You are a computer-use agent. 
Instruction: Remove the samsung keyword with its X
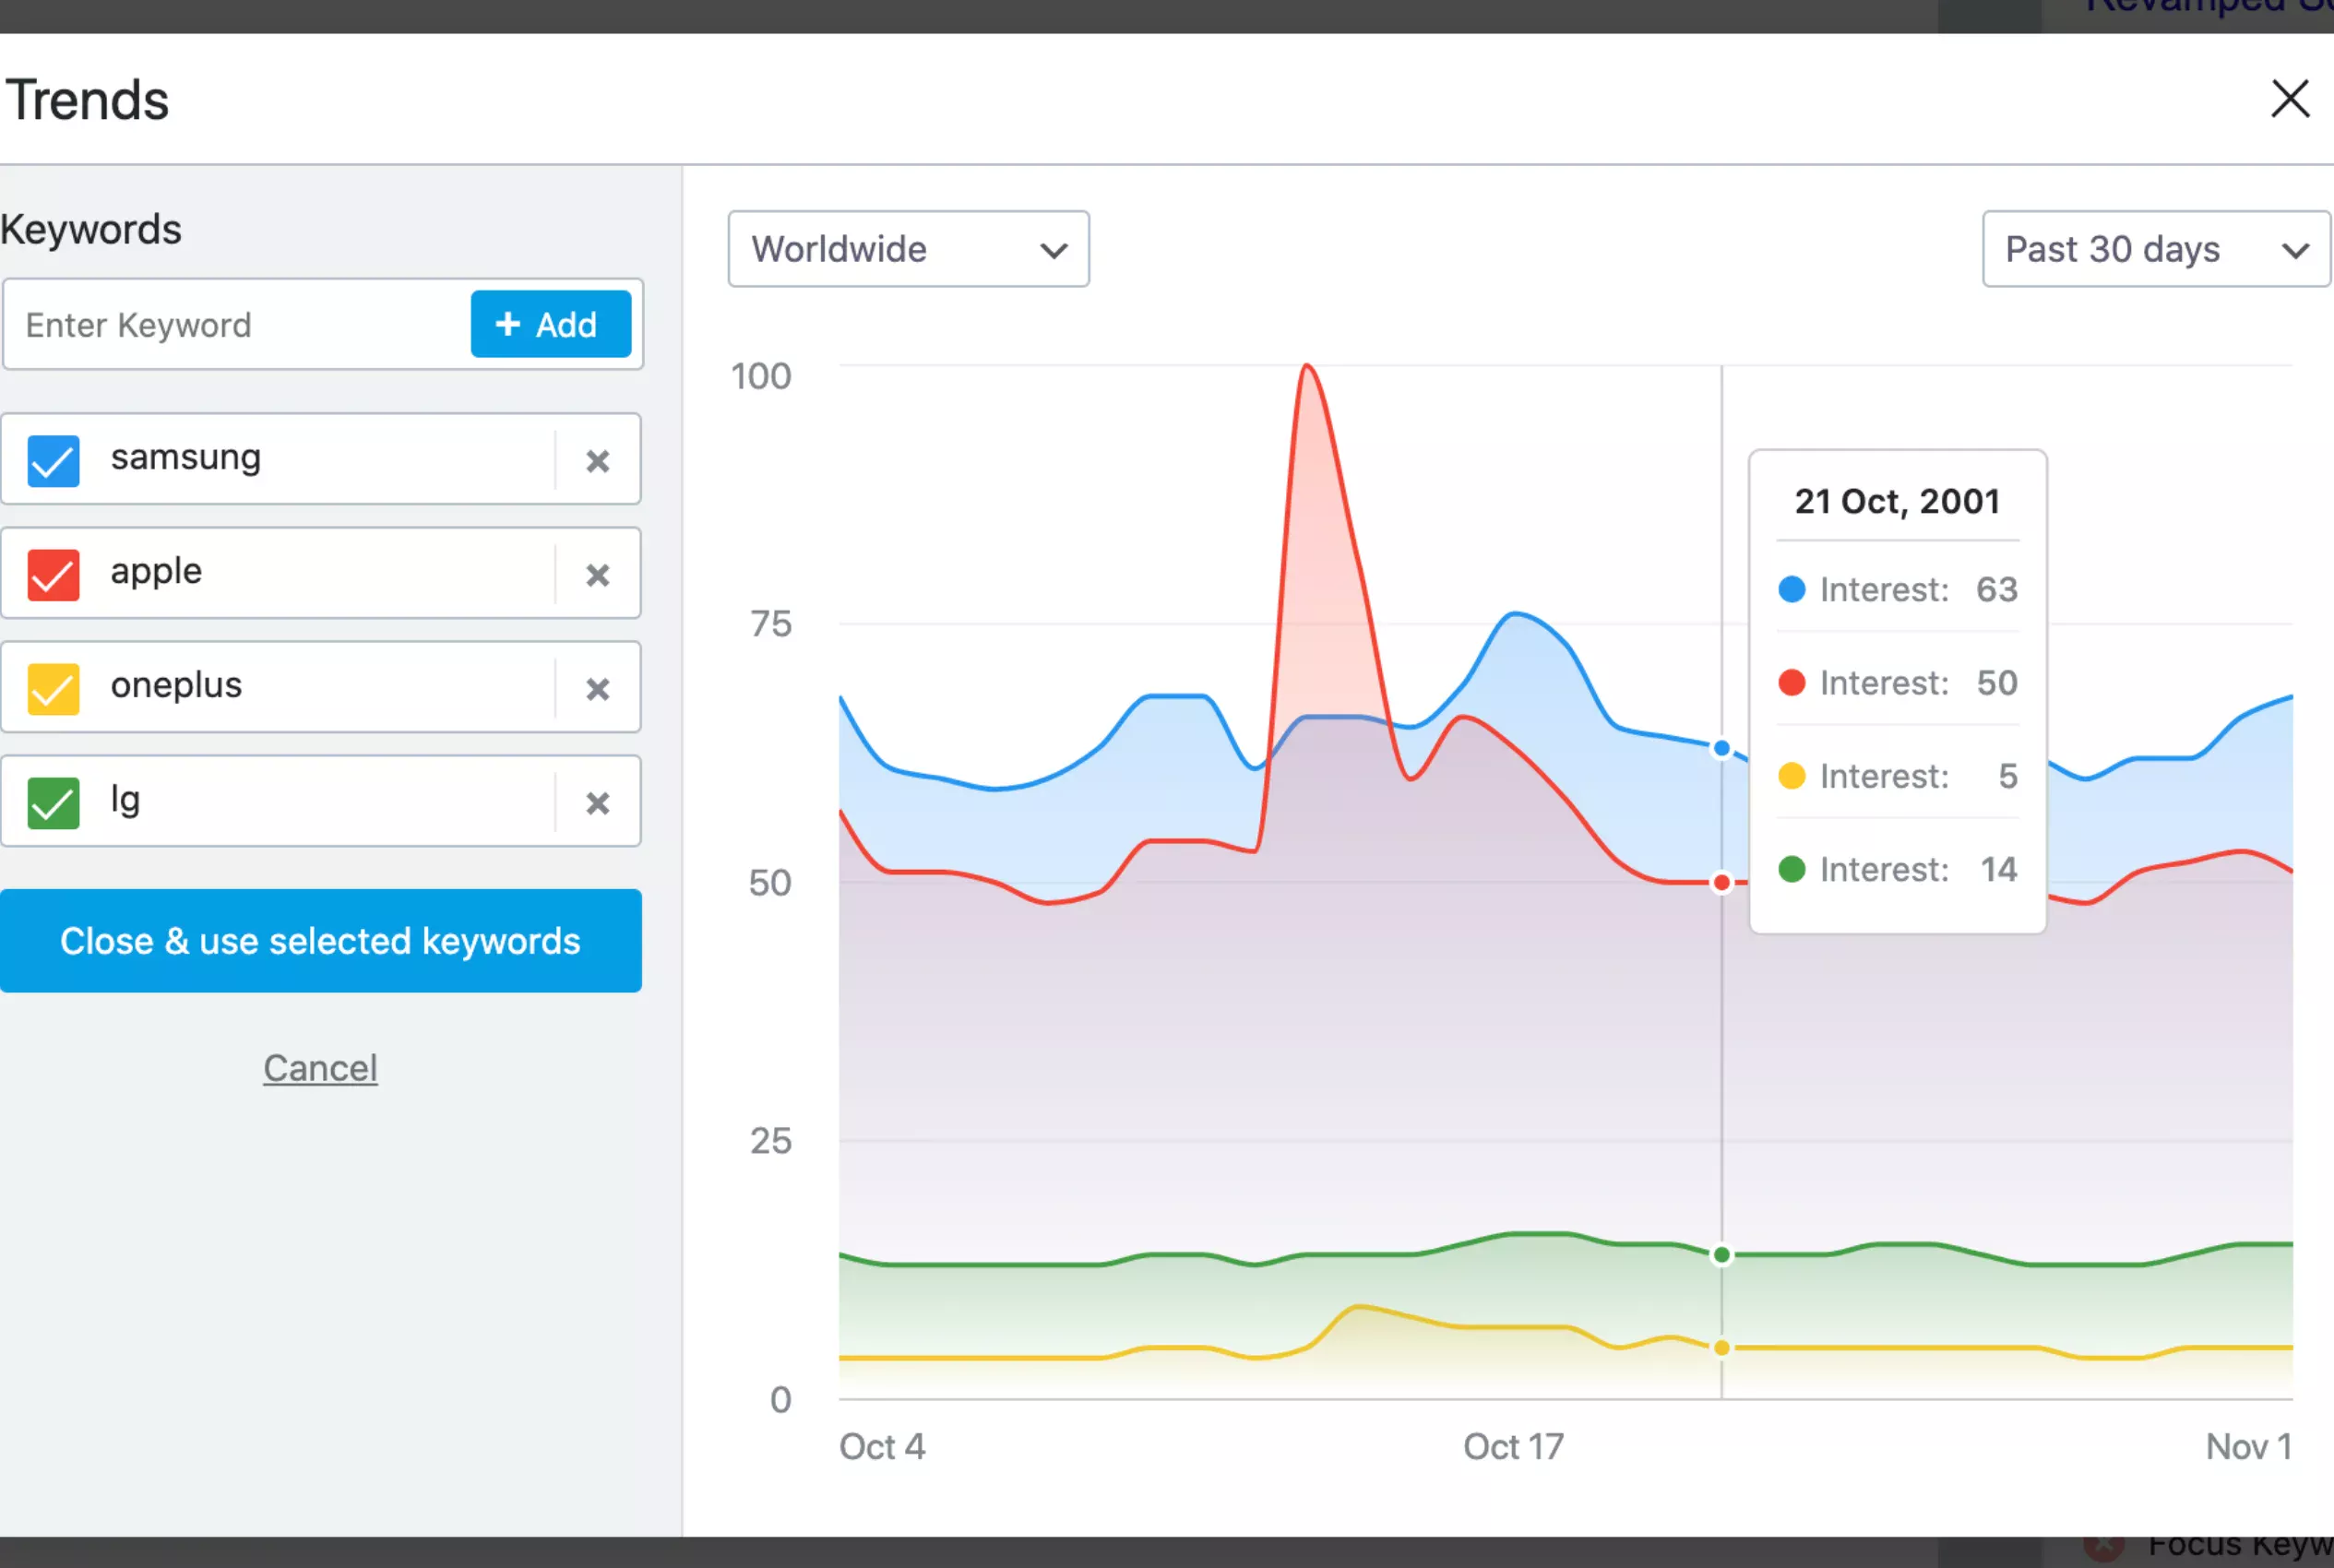[597, 461]
